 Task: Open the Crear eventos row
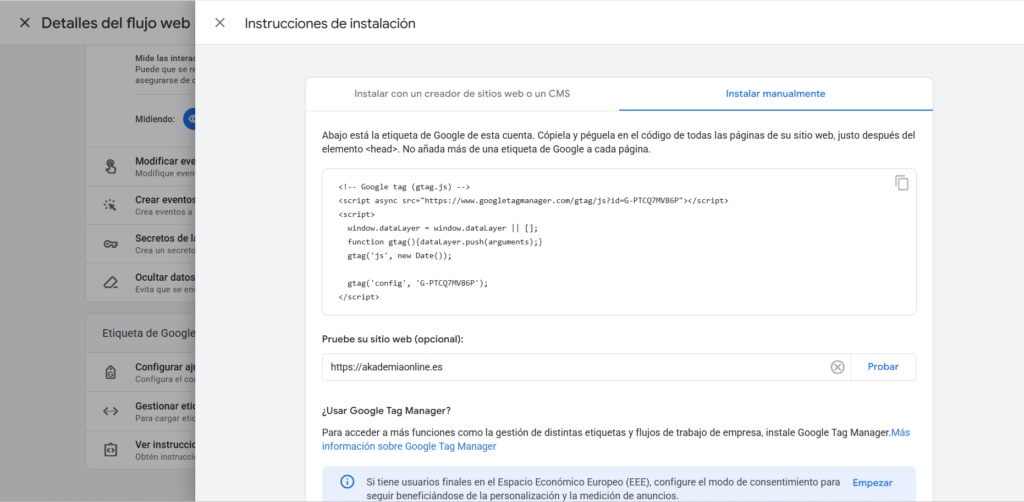[x=140, y=205]
